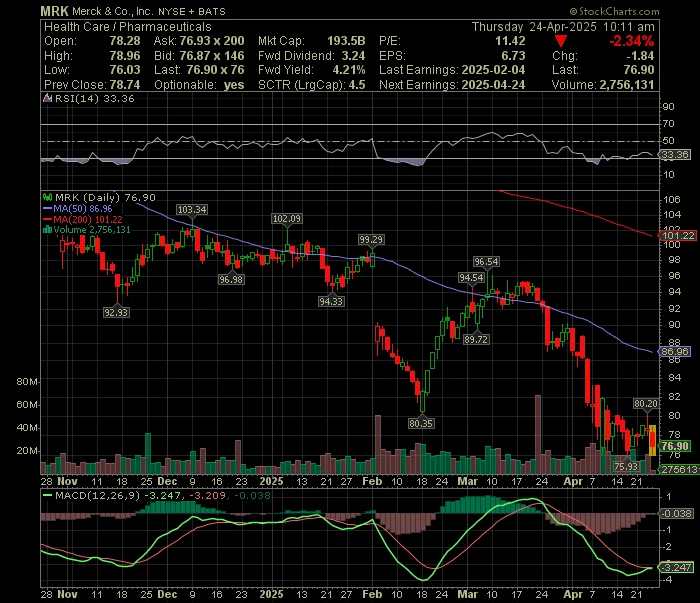Screen dimensions: 700x603
Task: Click the MRK ticker symbol in the title
Action: pos(54,11)
